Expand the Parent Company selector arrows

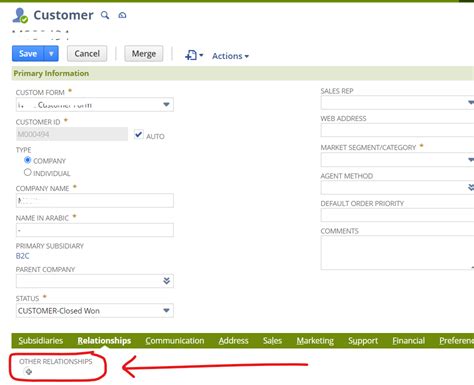click(167, 281)
